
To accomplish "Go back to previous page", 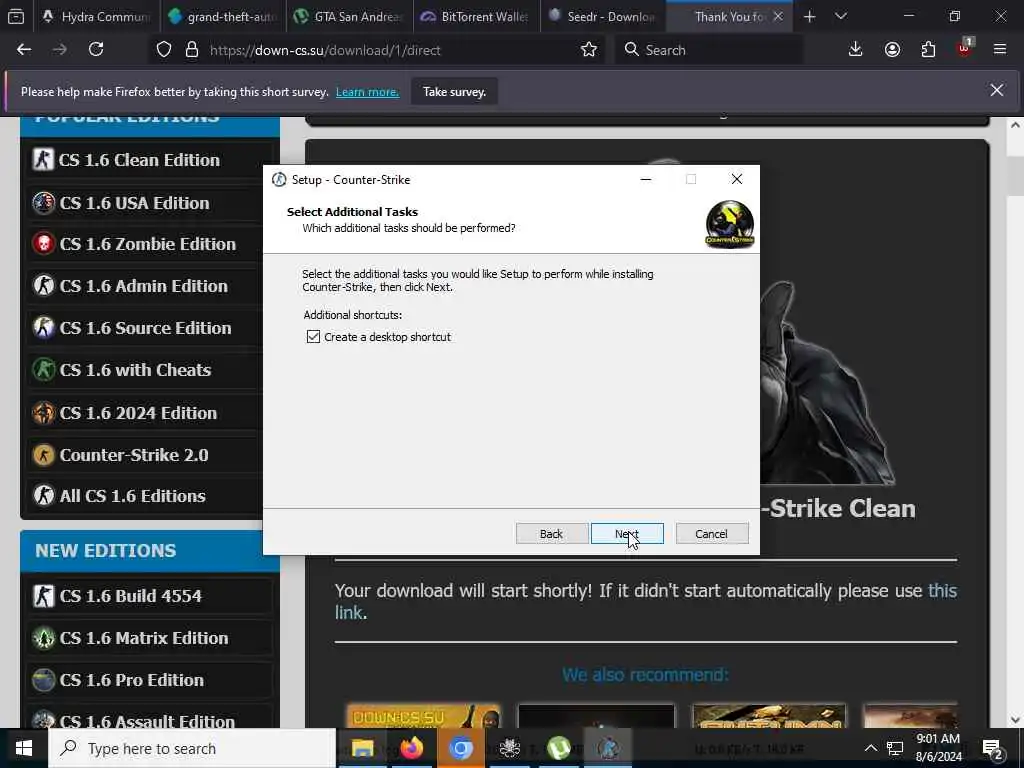I will (x=24, y=50).
